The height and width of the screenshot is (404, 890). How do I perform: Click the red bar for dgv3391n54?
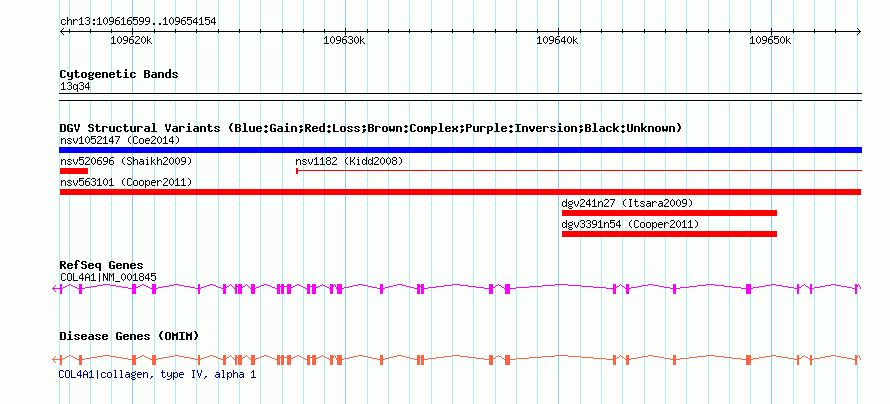click(x=669, y=234)
